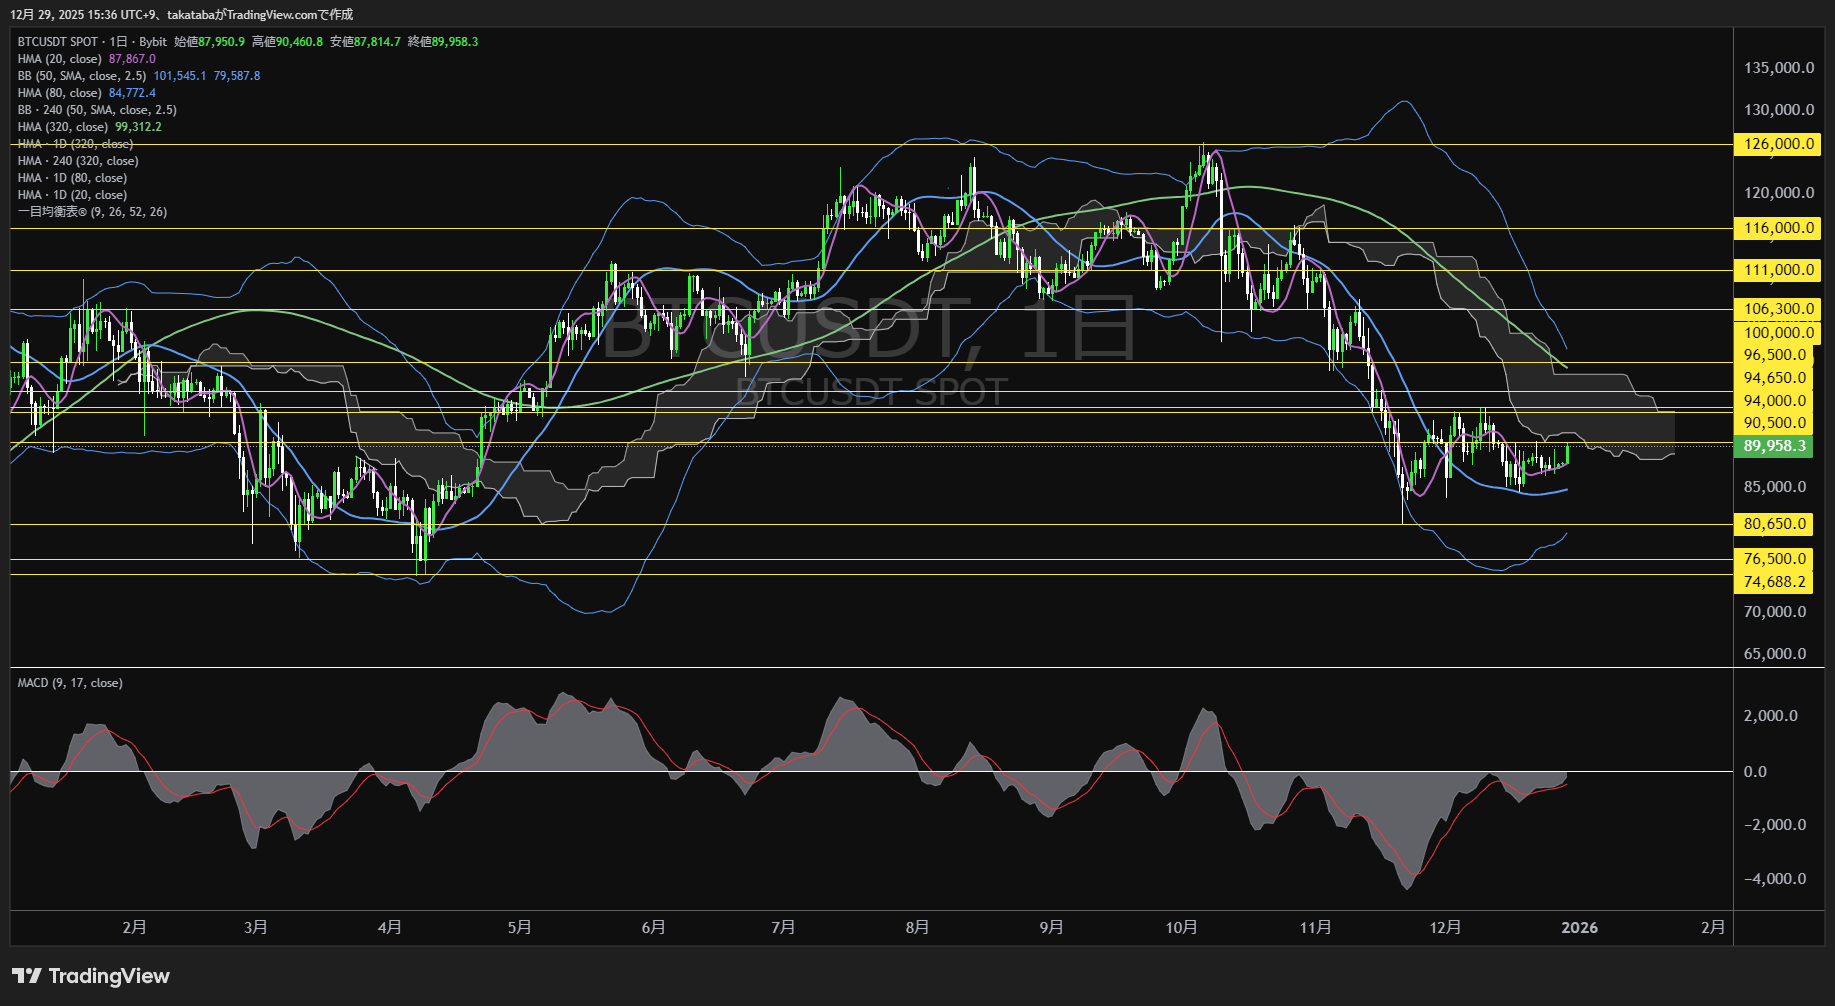
Task: Click the 80,650.0 support level label
Action: coord(1775,524)
